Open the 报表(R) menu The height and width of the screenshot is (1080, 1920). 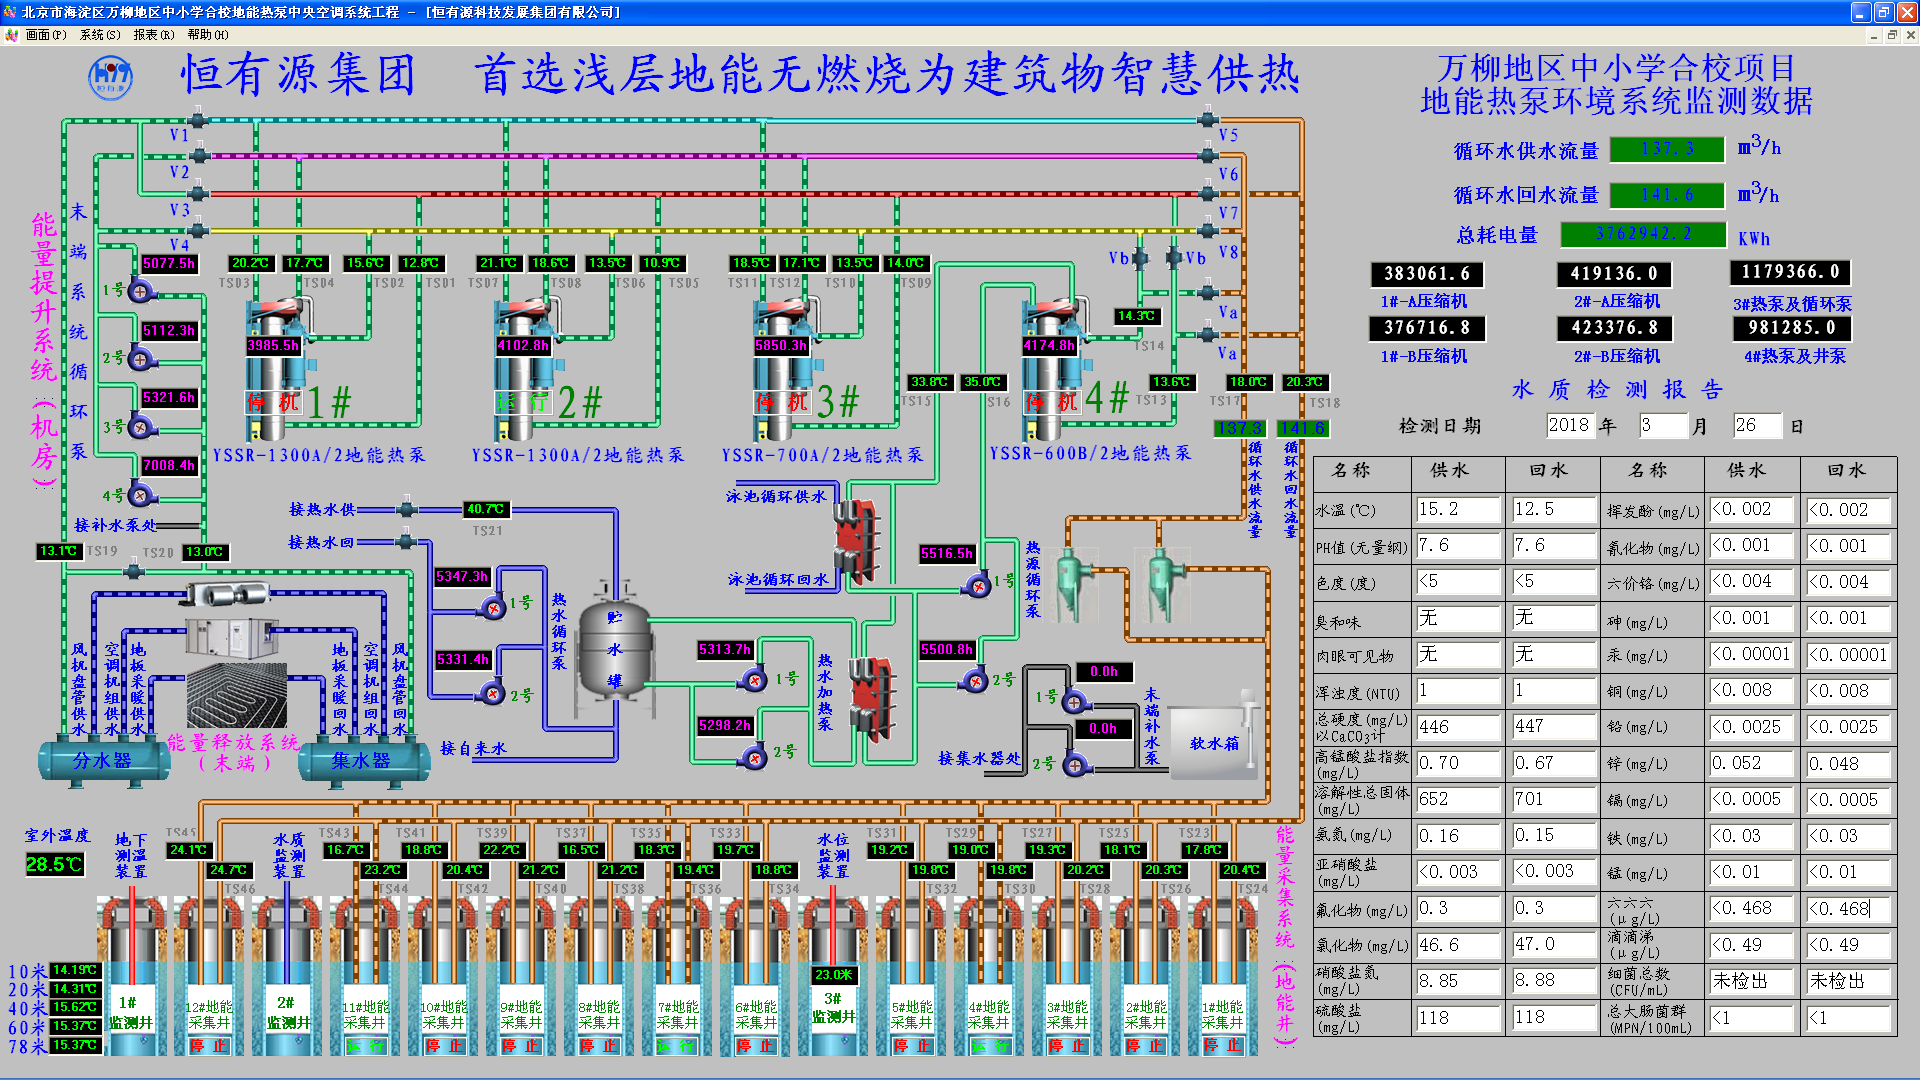(153, 34)
